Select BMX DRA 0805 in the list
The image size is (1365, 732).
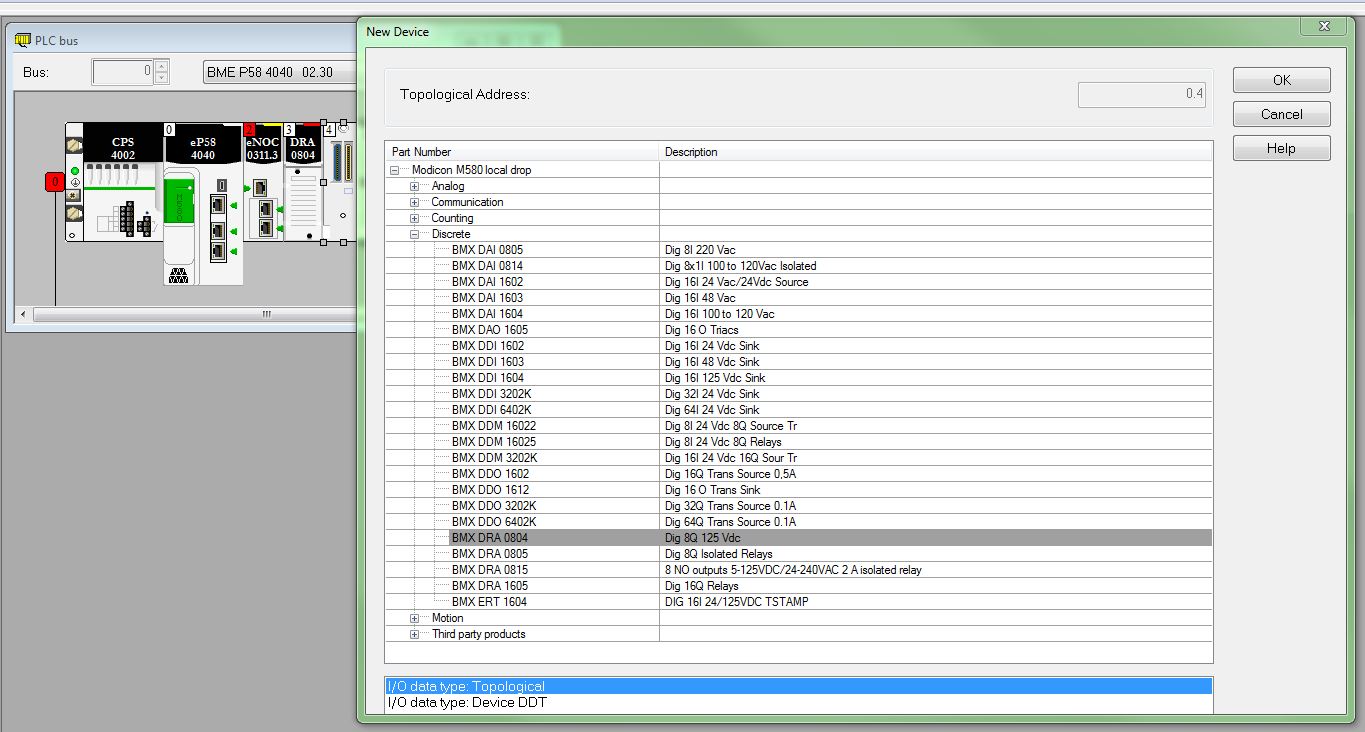pyautogui.click(x=490, y=554)
